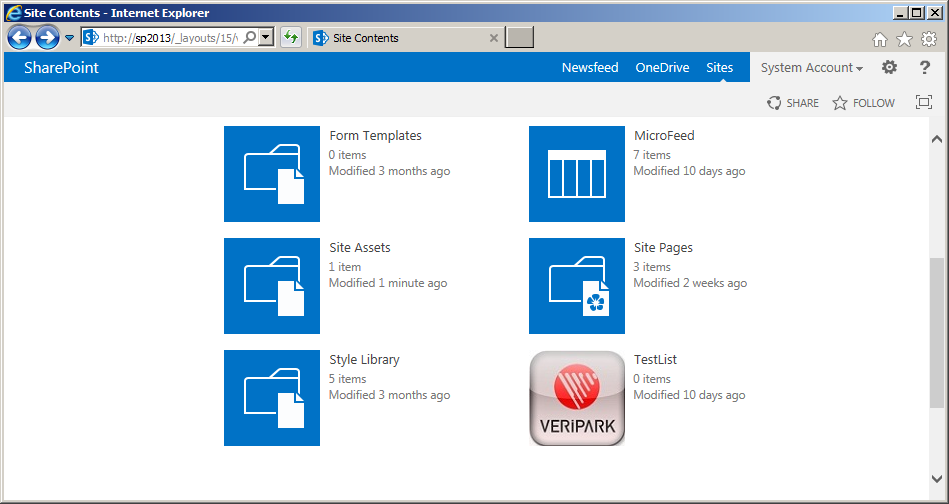The image size is (949, 504).
Task: Click the SharePoint brand title
Action: coord(61,68)
